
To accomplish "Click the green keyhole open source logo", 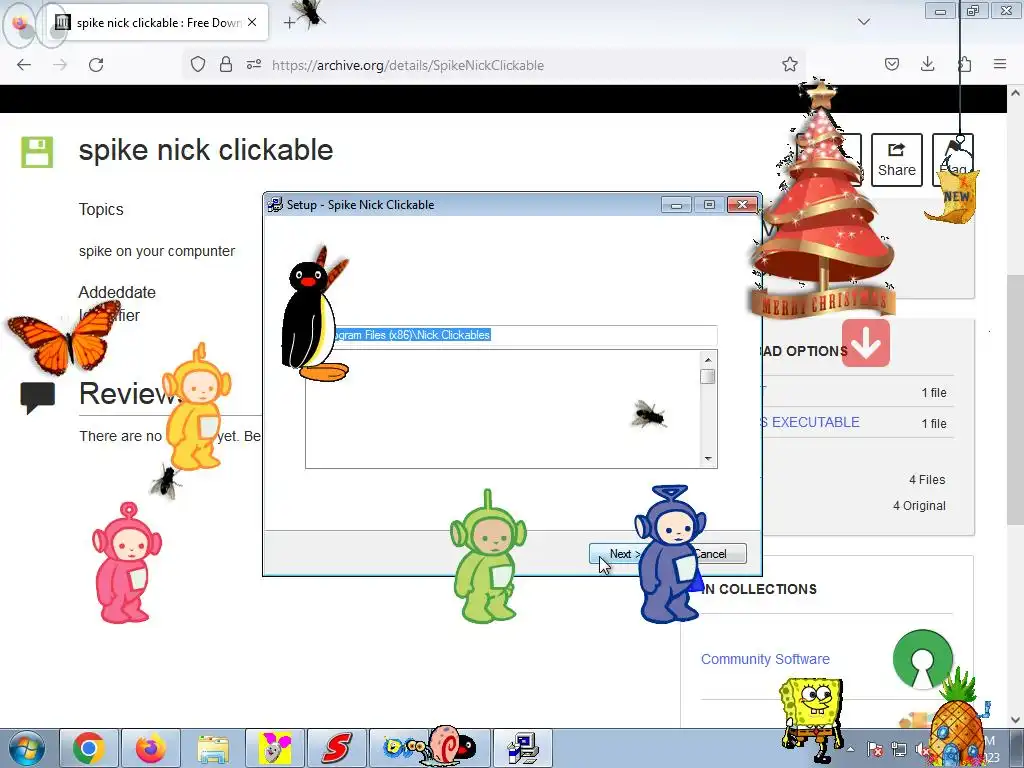I will [x=922, y=658].
